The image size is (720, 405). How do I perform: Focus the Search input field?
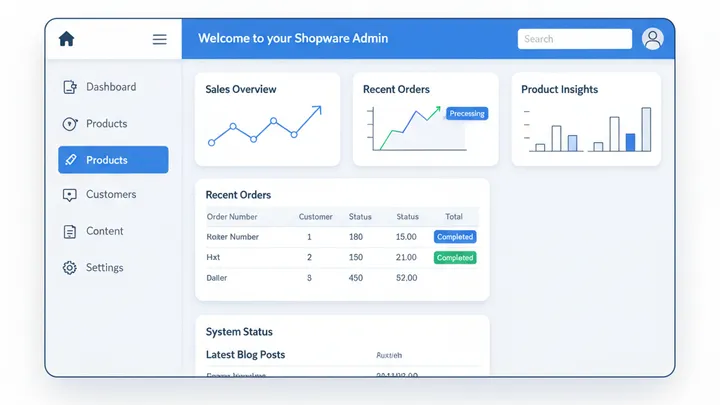tap(574, 39)
